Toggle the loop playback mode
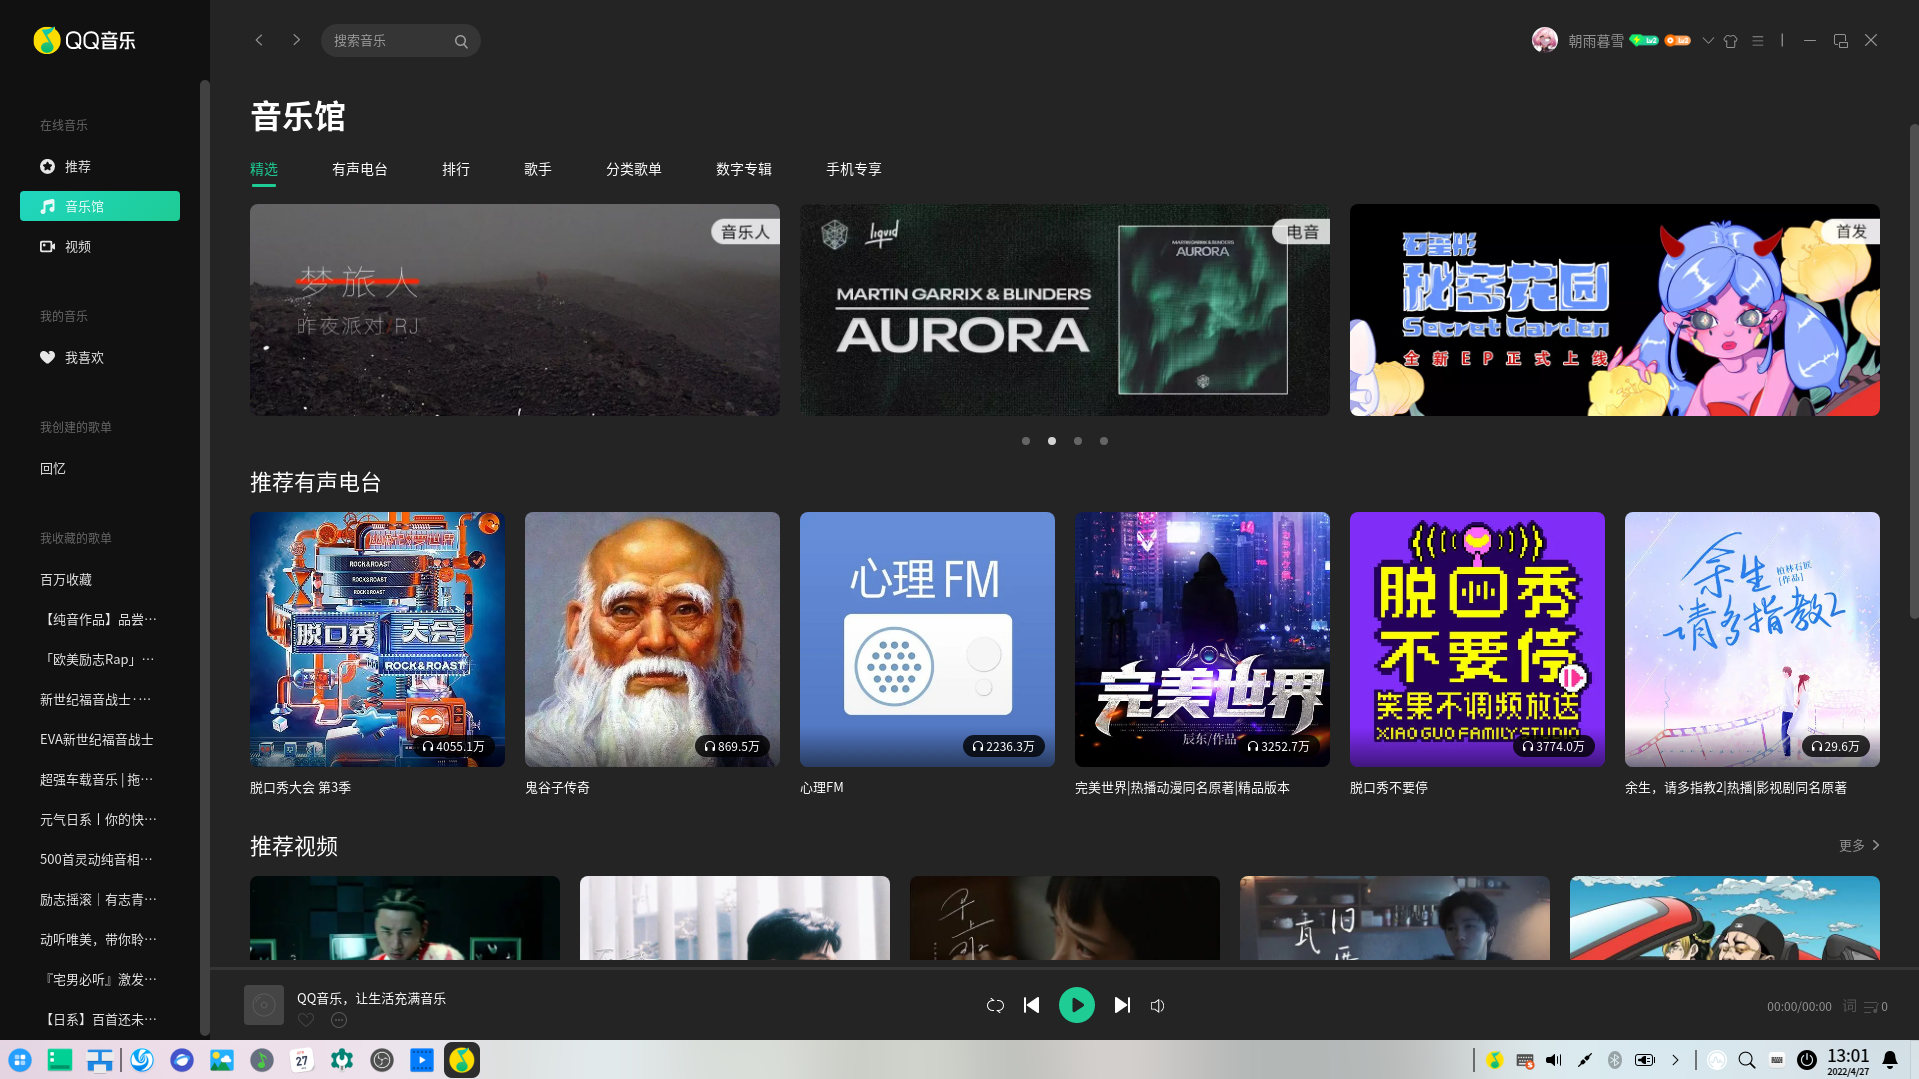Viewport: 1919px width, 1079px height. pos(995,1005)
